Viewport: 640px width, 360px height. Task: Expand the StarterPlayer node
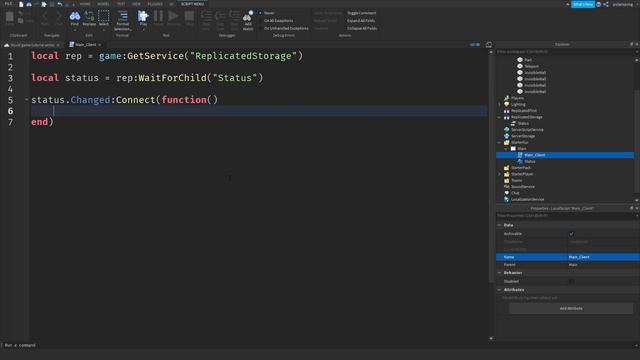(499, 174)
